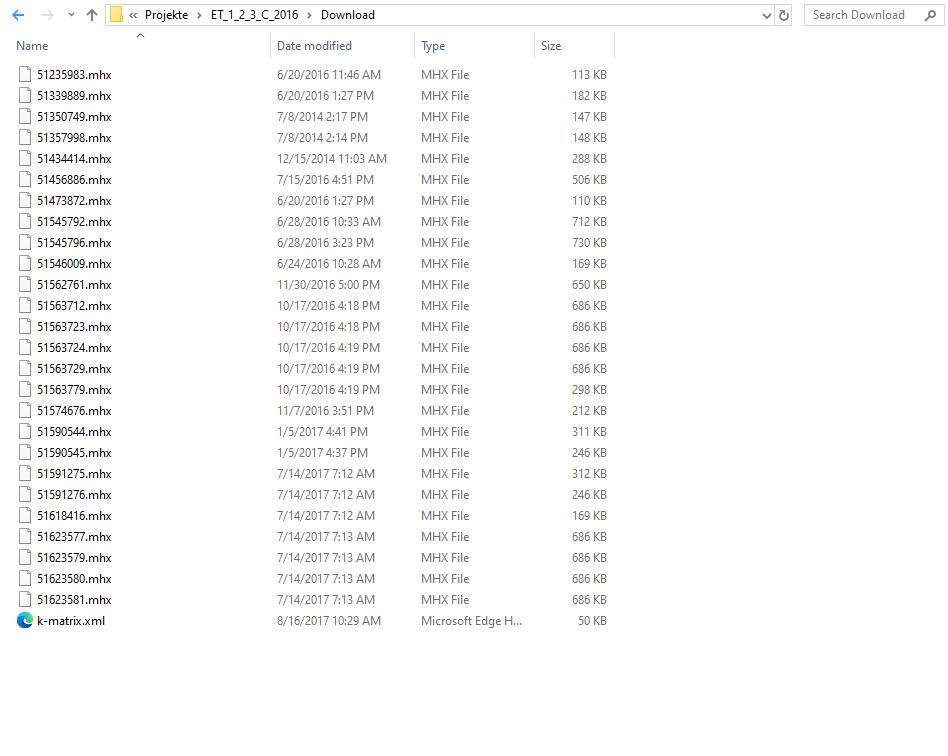Select the file icon for 51545792.mhx
The height and width of the screenshot is (756, 948).
25,221
